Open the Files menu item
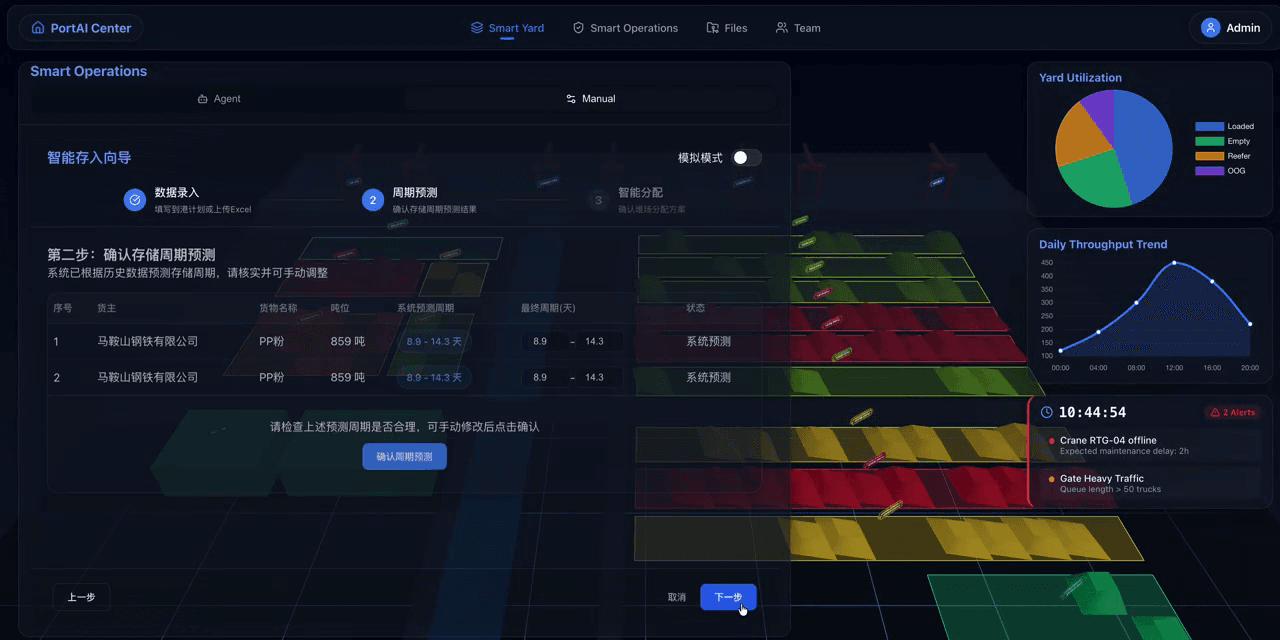1280x640 pixels. click(727, 28)
